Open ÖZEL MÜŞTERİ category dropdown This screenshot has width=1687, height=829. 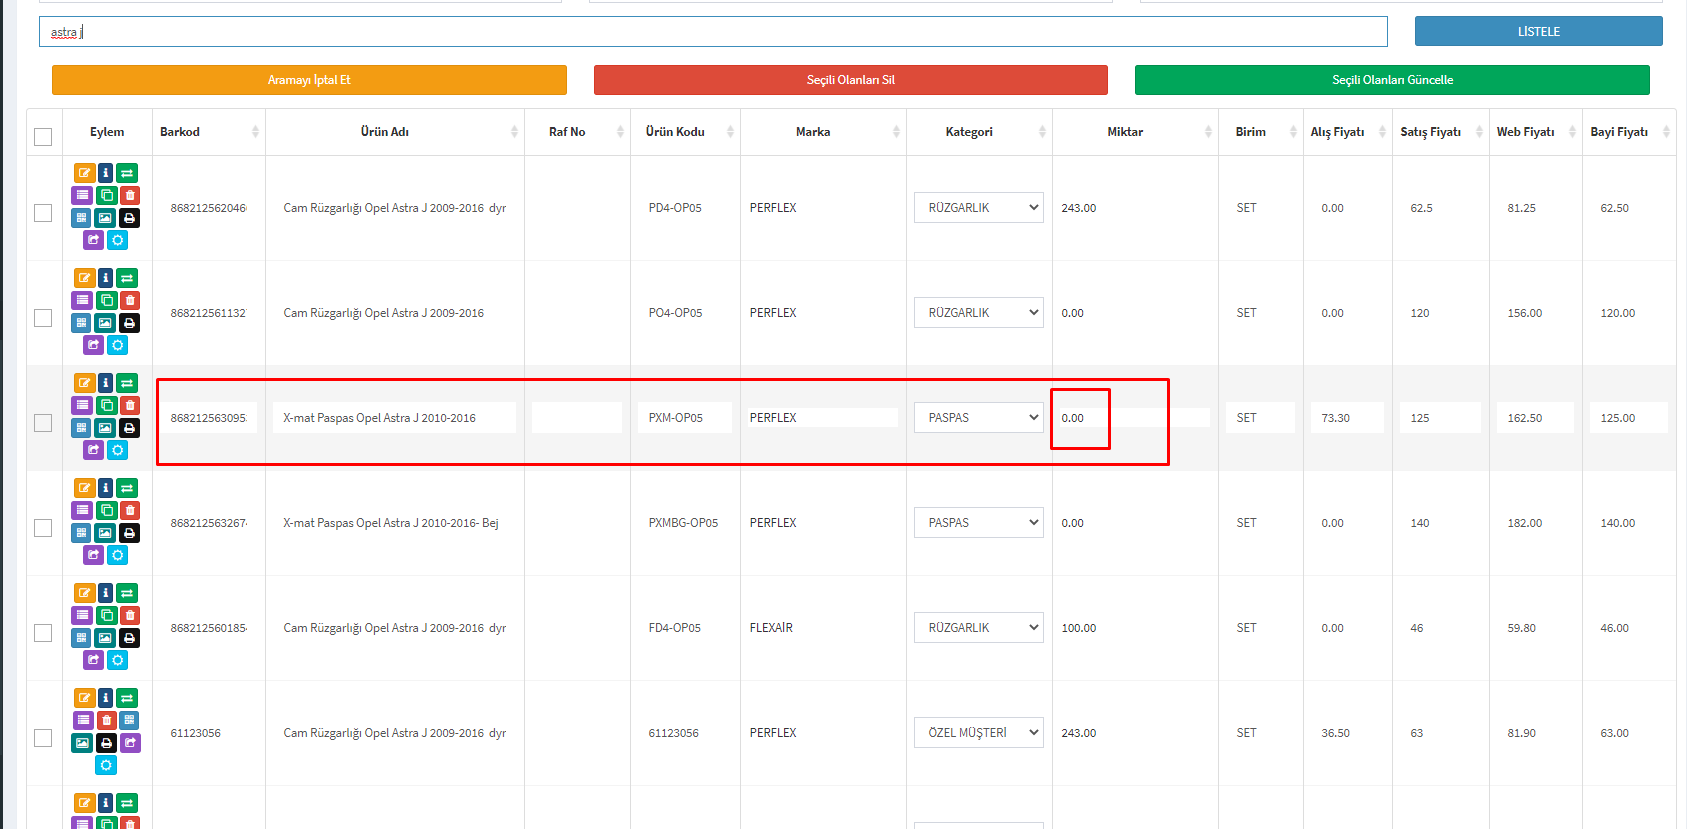click(978, 733)
